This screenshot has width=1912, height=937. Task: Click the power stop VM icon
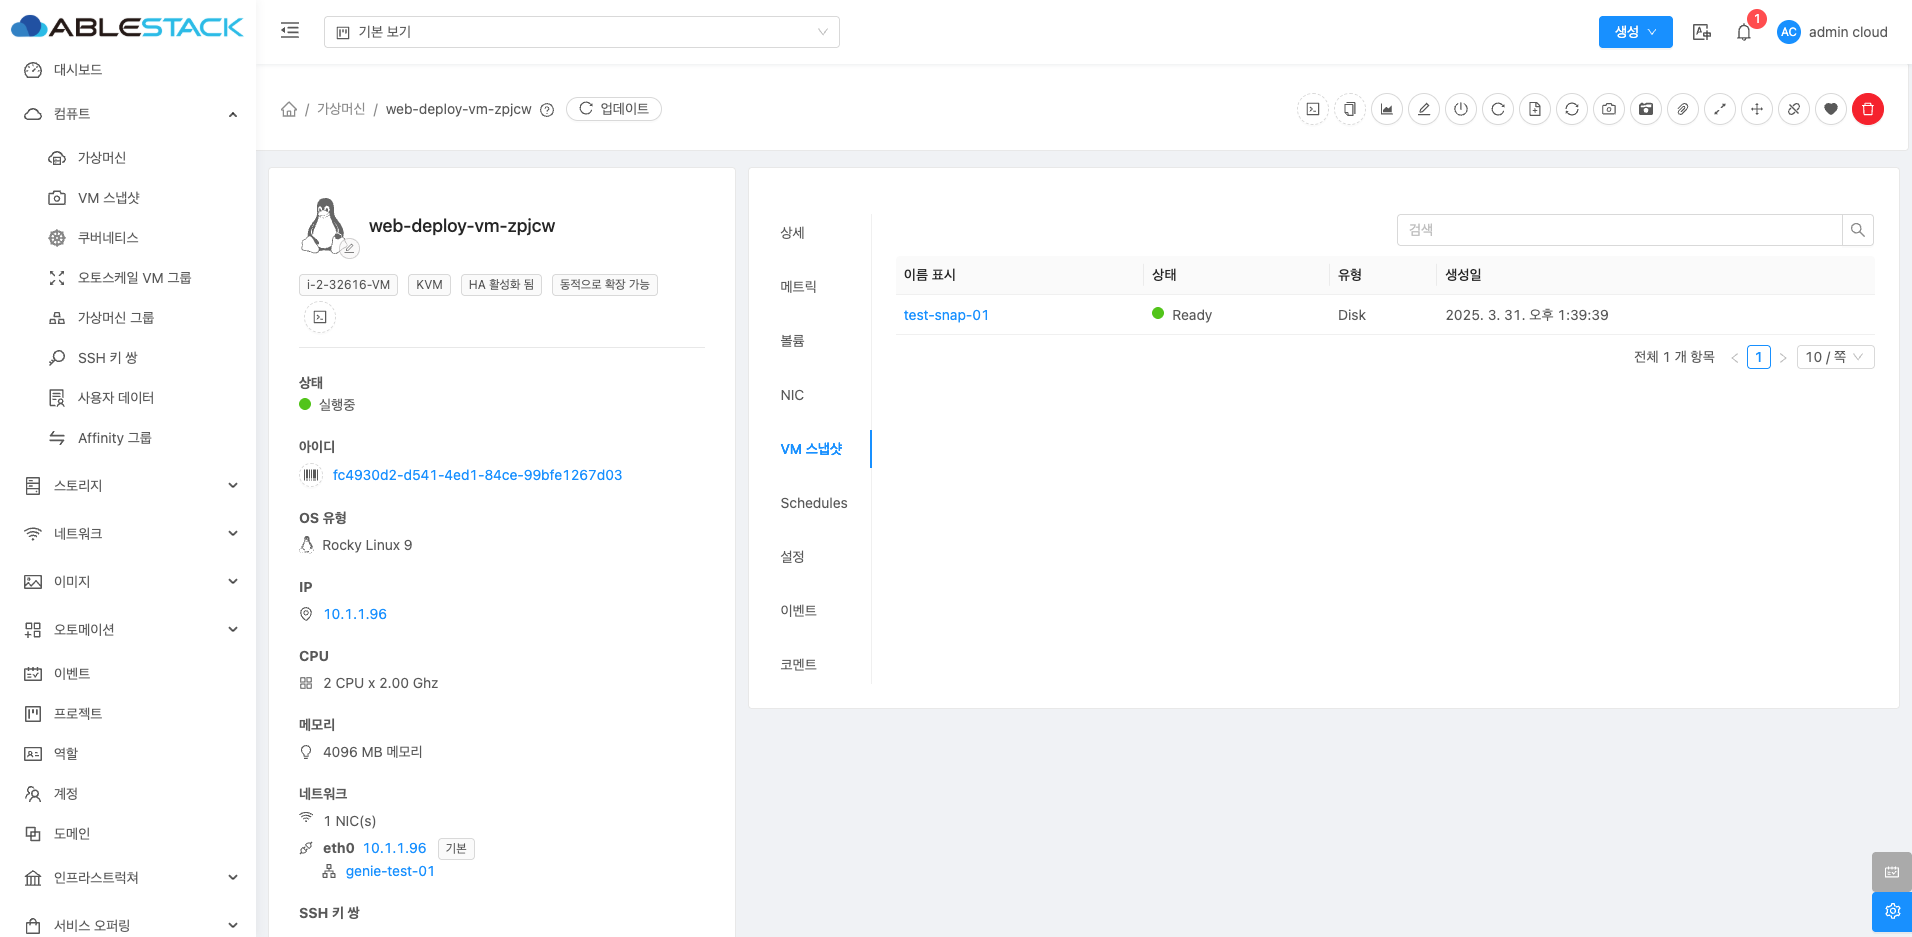1461,109
